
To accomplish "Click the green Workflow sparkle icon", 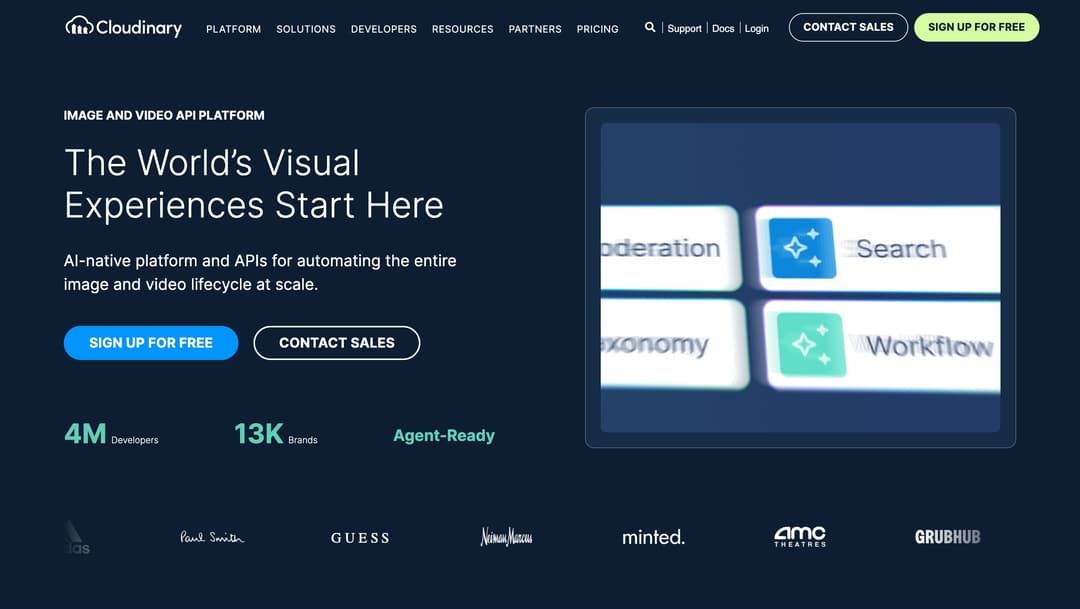I will click(x=811, y=344).
